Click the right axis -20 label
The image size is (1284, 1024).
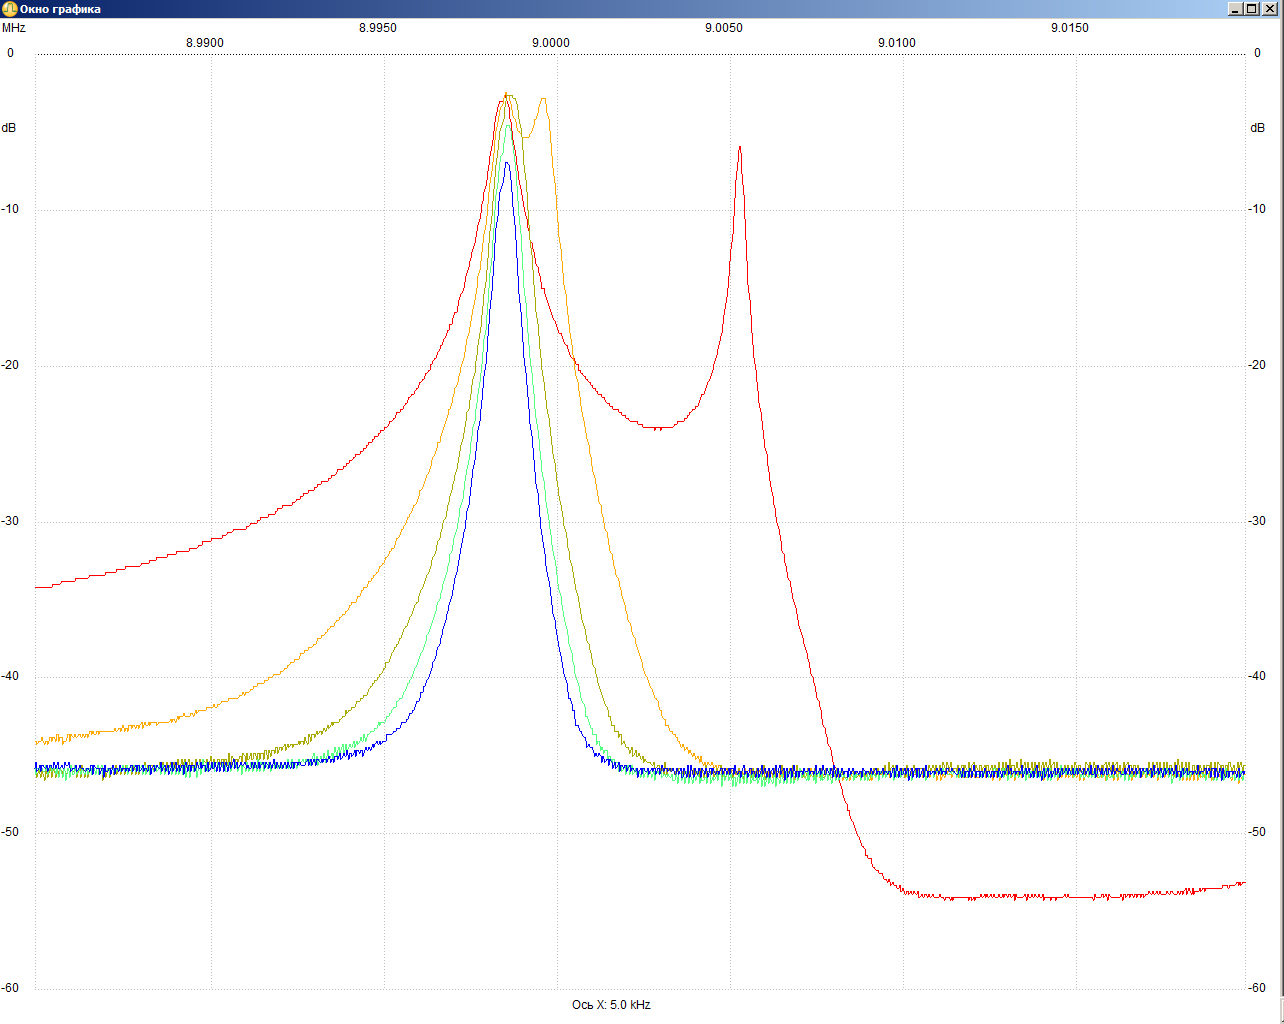coord(1257,365)
